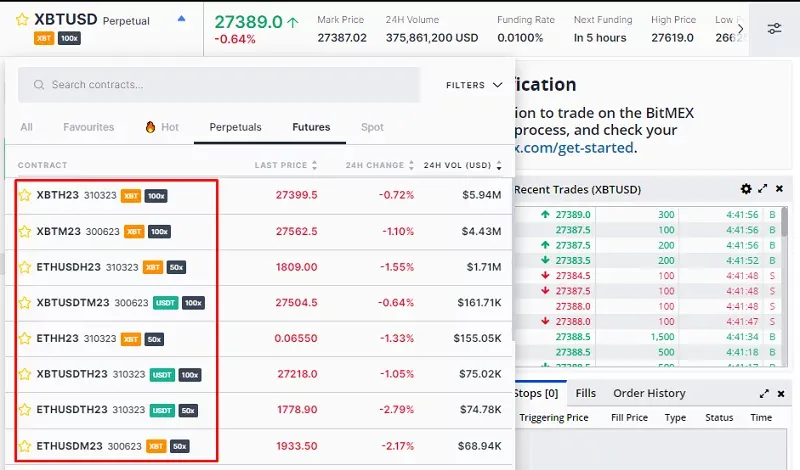
Task: Show more ticker stats with right chevron
Action: click(x=740, y=29)
